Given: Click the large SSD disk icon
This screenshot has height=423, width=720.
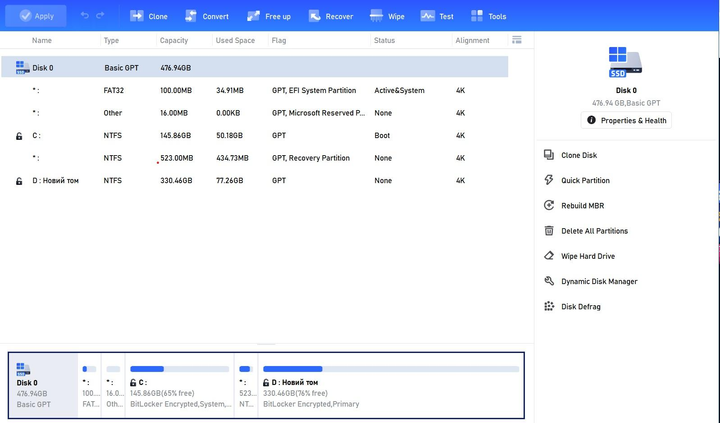Looking at the screenshot, I should [x=625, y=62].
